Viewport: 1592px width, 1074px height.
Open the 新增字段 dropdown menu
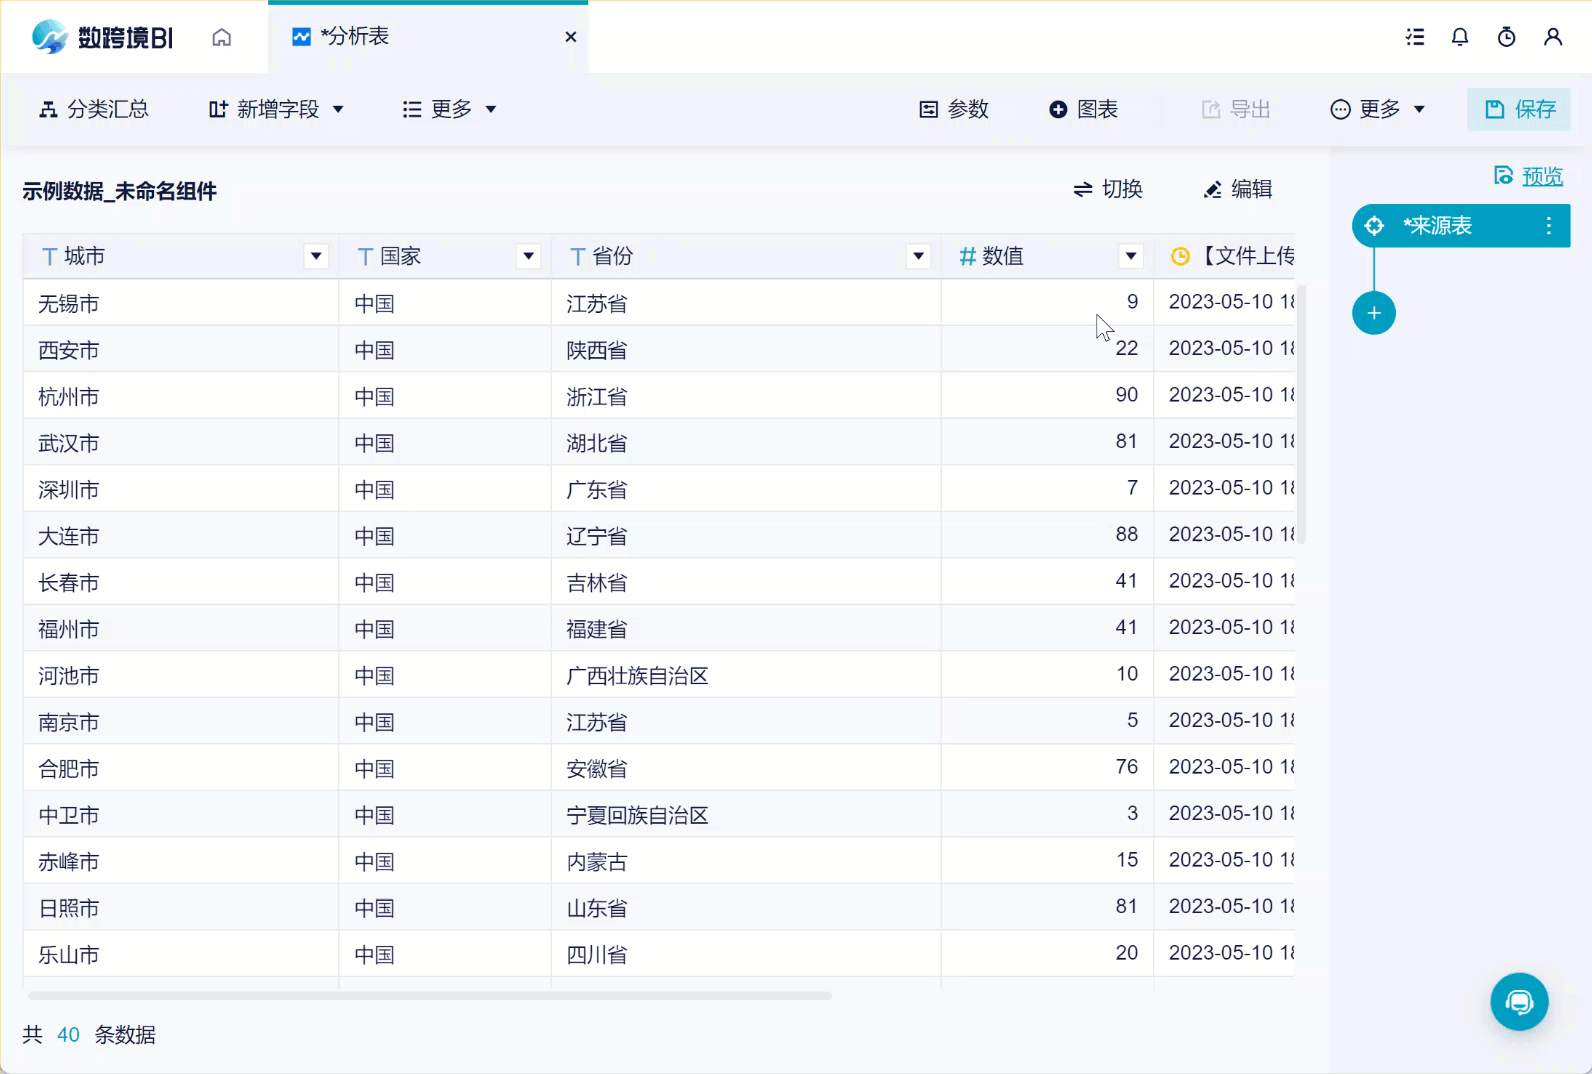point(276,109)
